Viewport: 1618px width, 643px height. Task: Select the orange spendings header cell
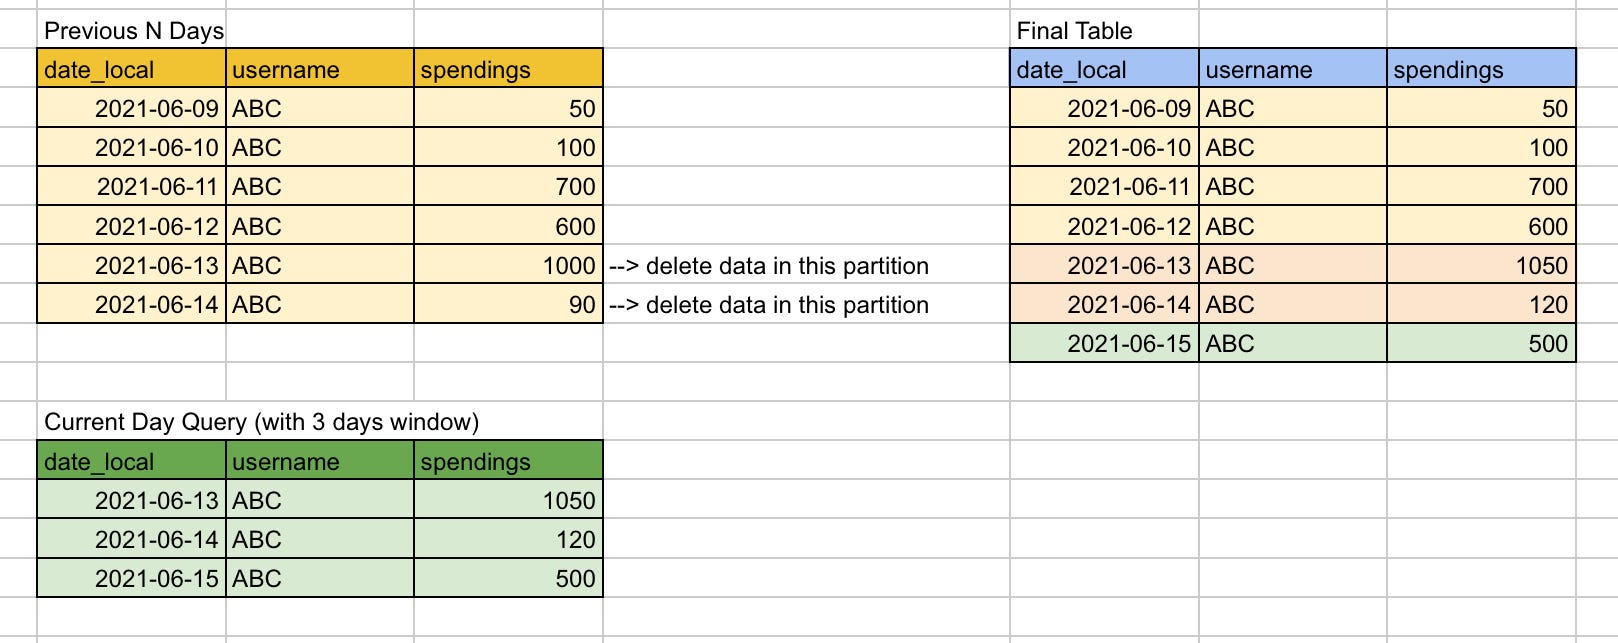[x=508, y=69]
